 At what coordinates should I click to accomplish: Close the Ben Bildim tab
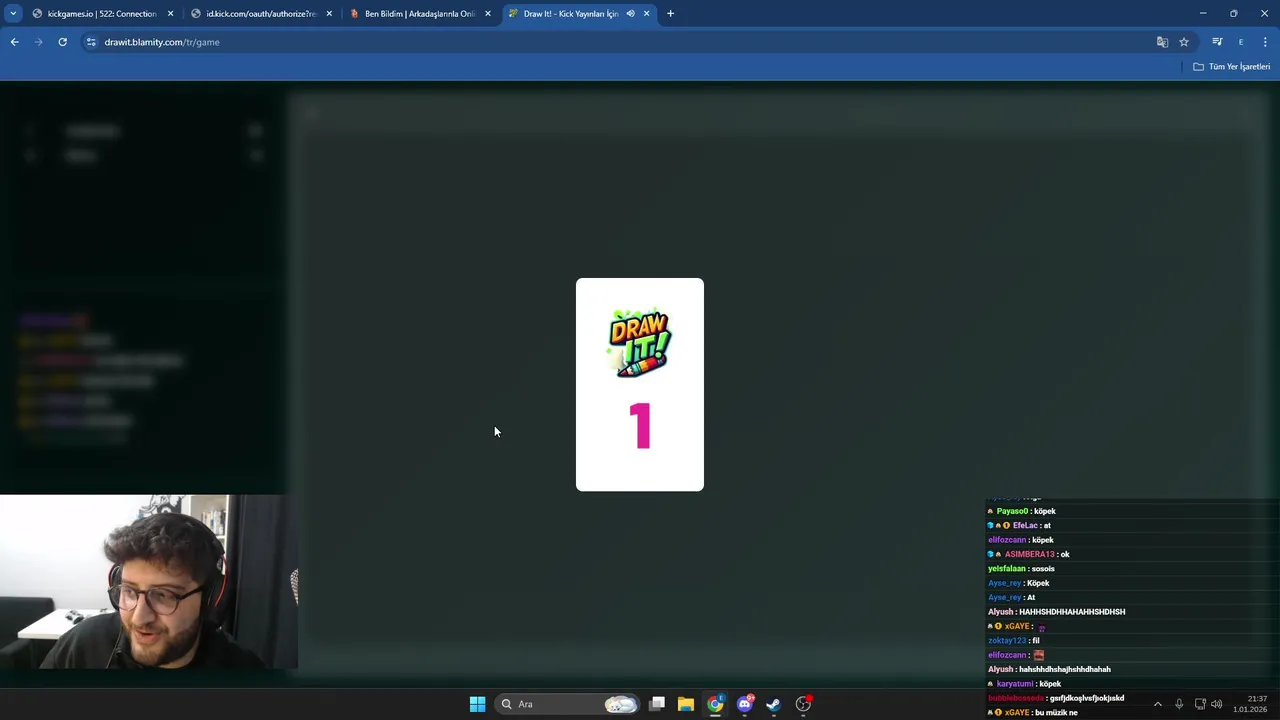click(x=488, y=14)
